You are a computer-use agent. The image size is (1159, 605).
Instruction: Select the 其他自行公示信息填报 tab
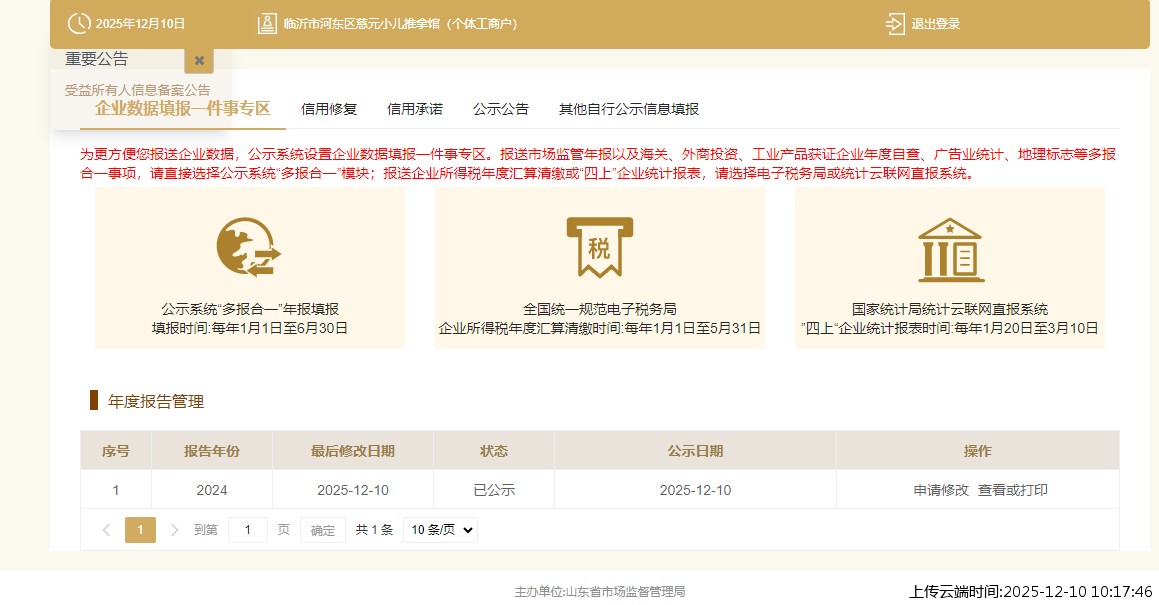(629, 109)
